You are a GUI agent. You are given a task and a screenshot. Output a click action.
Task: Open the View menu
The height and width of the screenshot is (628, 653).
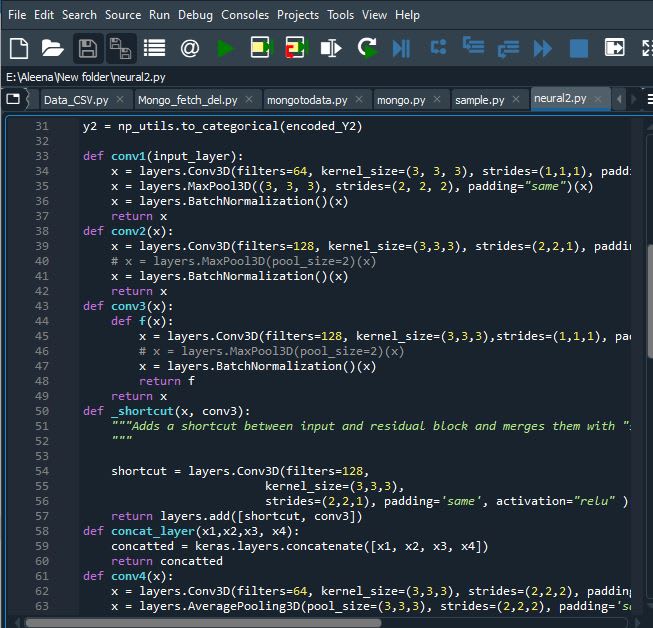coord(374,15)
